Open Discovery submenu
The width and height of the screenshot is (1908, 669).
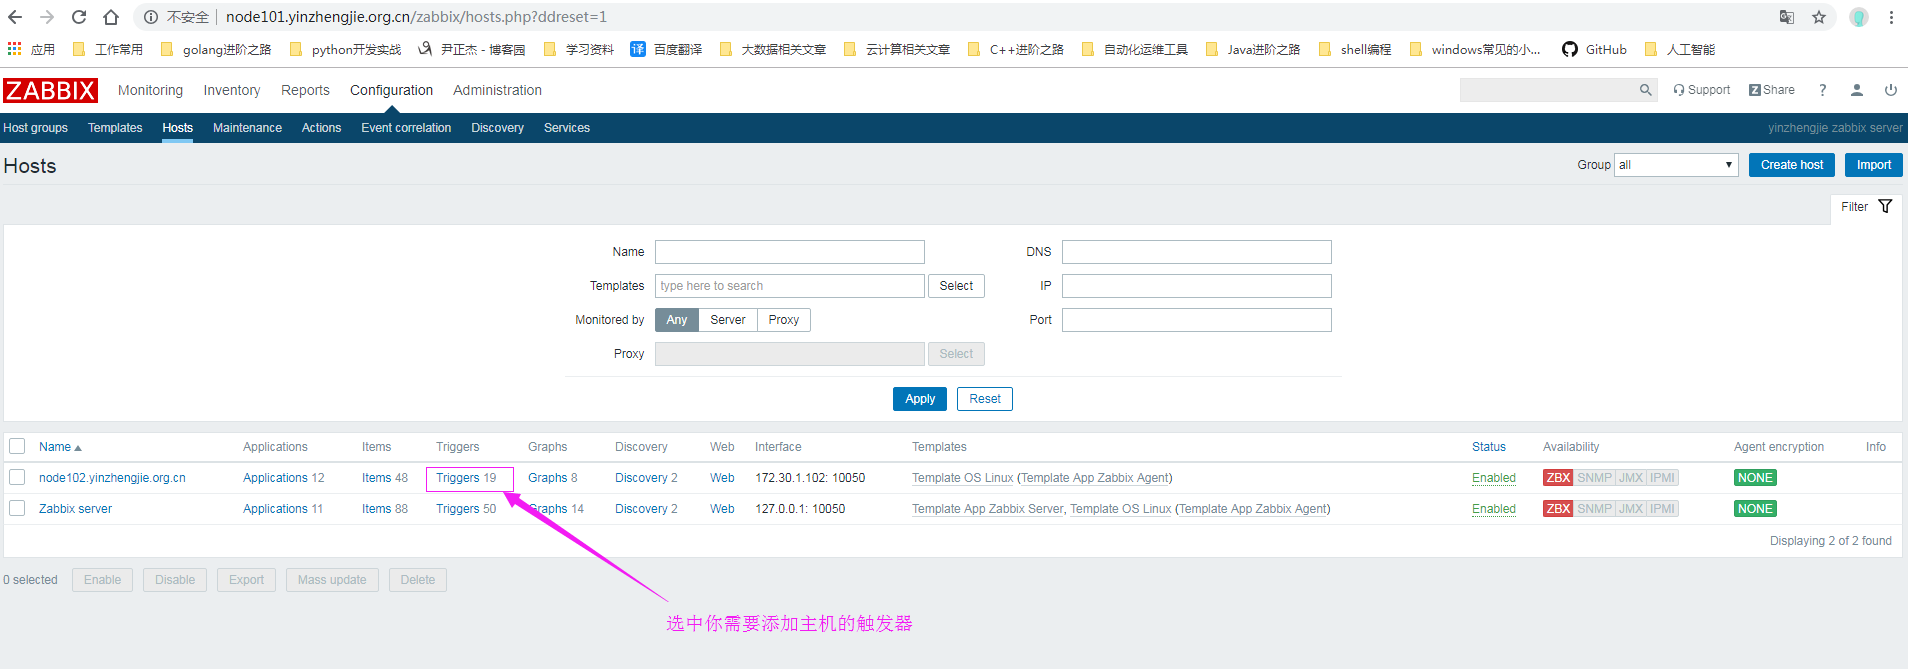point(497,128)
